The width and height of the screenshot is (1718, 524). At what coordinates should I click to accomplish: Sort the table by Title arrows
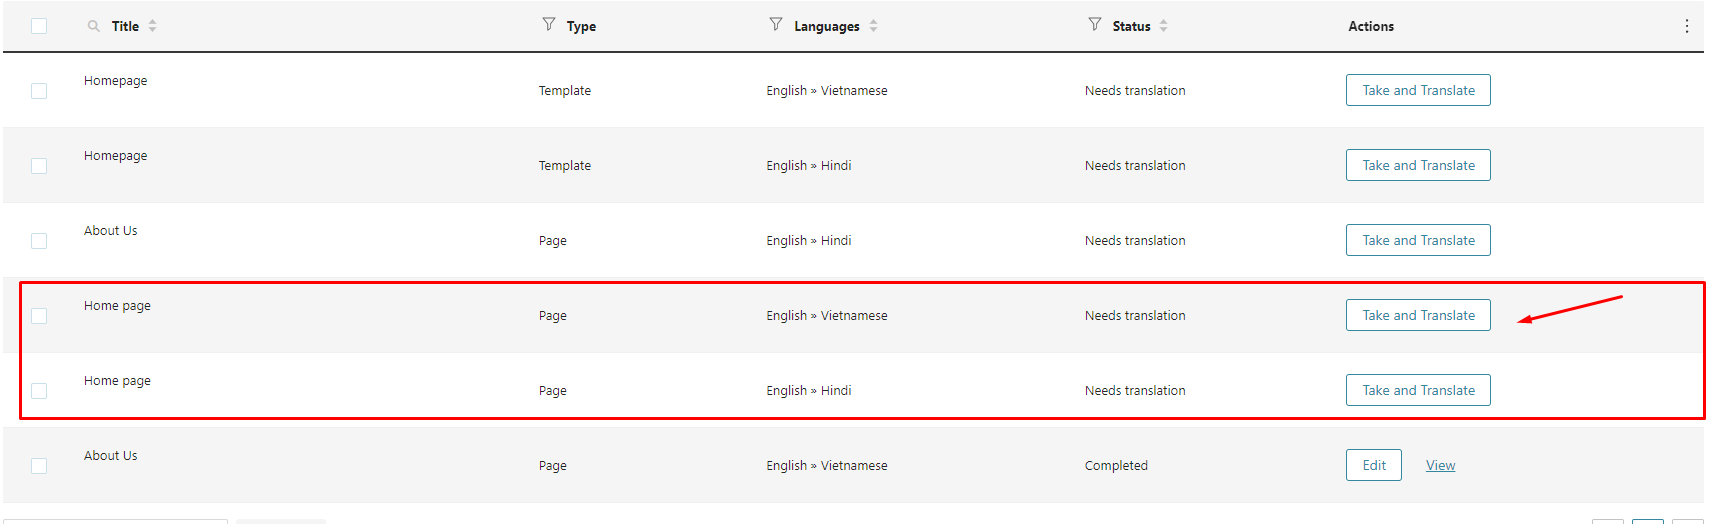pyautogui.click(x=153, y=26)
